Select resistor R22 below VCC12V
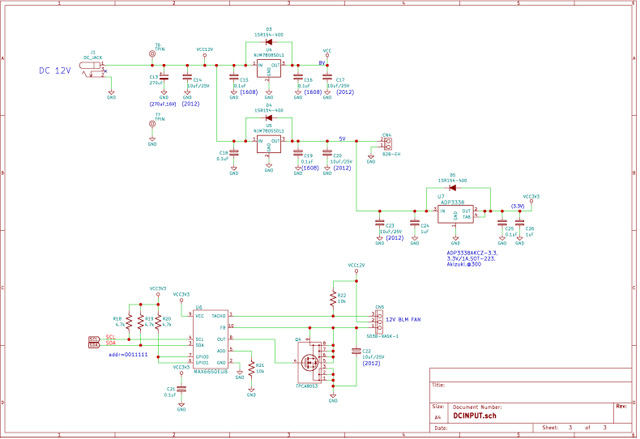 (333, 298)
